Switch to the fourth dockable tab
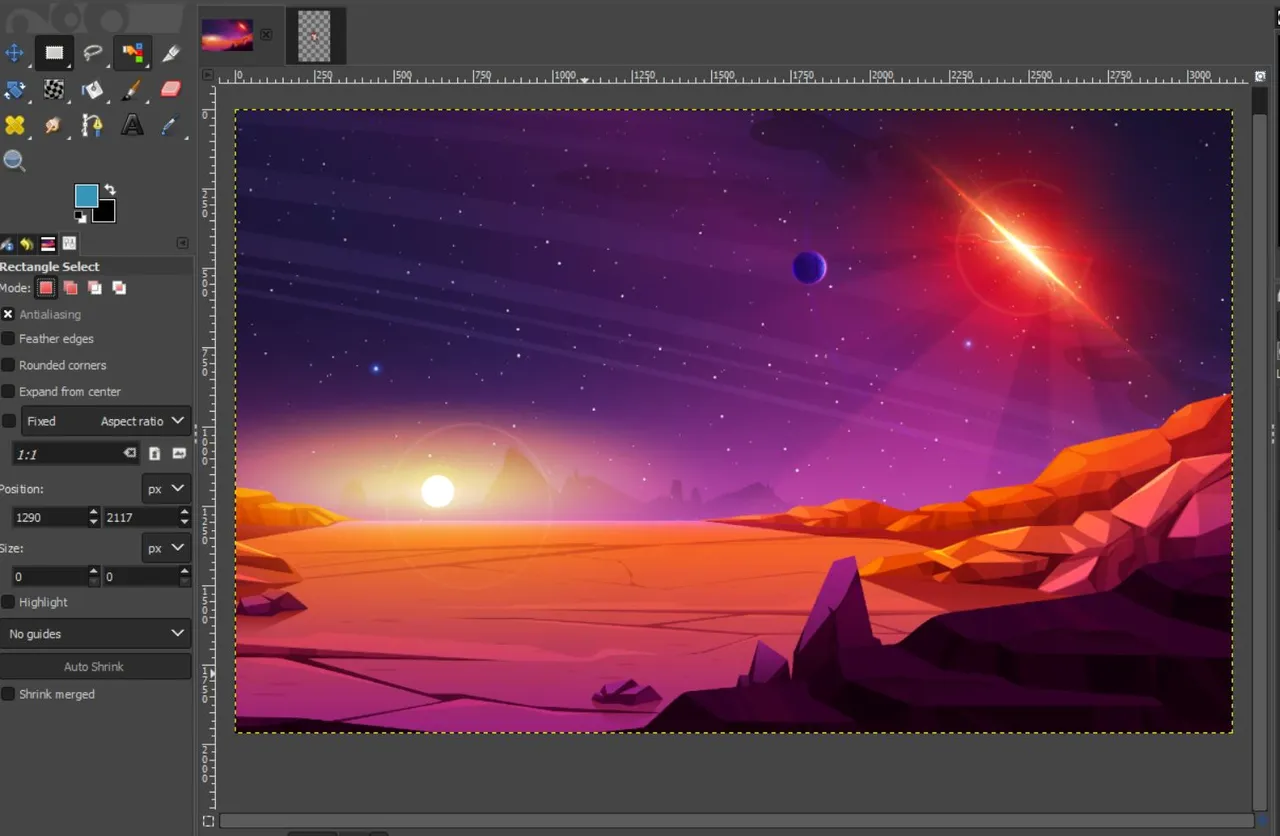 (69, 243)
